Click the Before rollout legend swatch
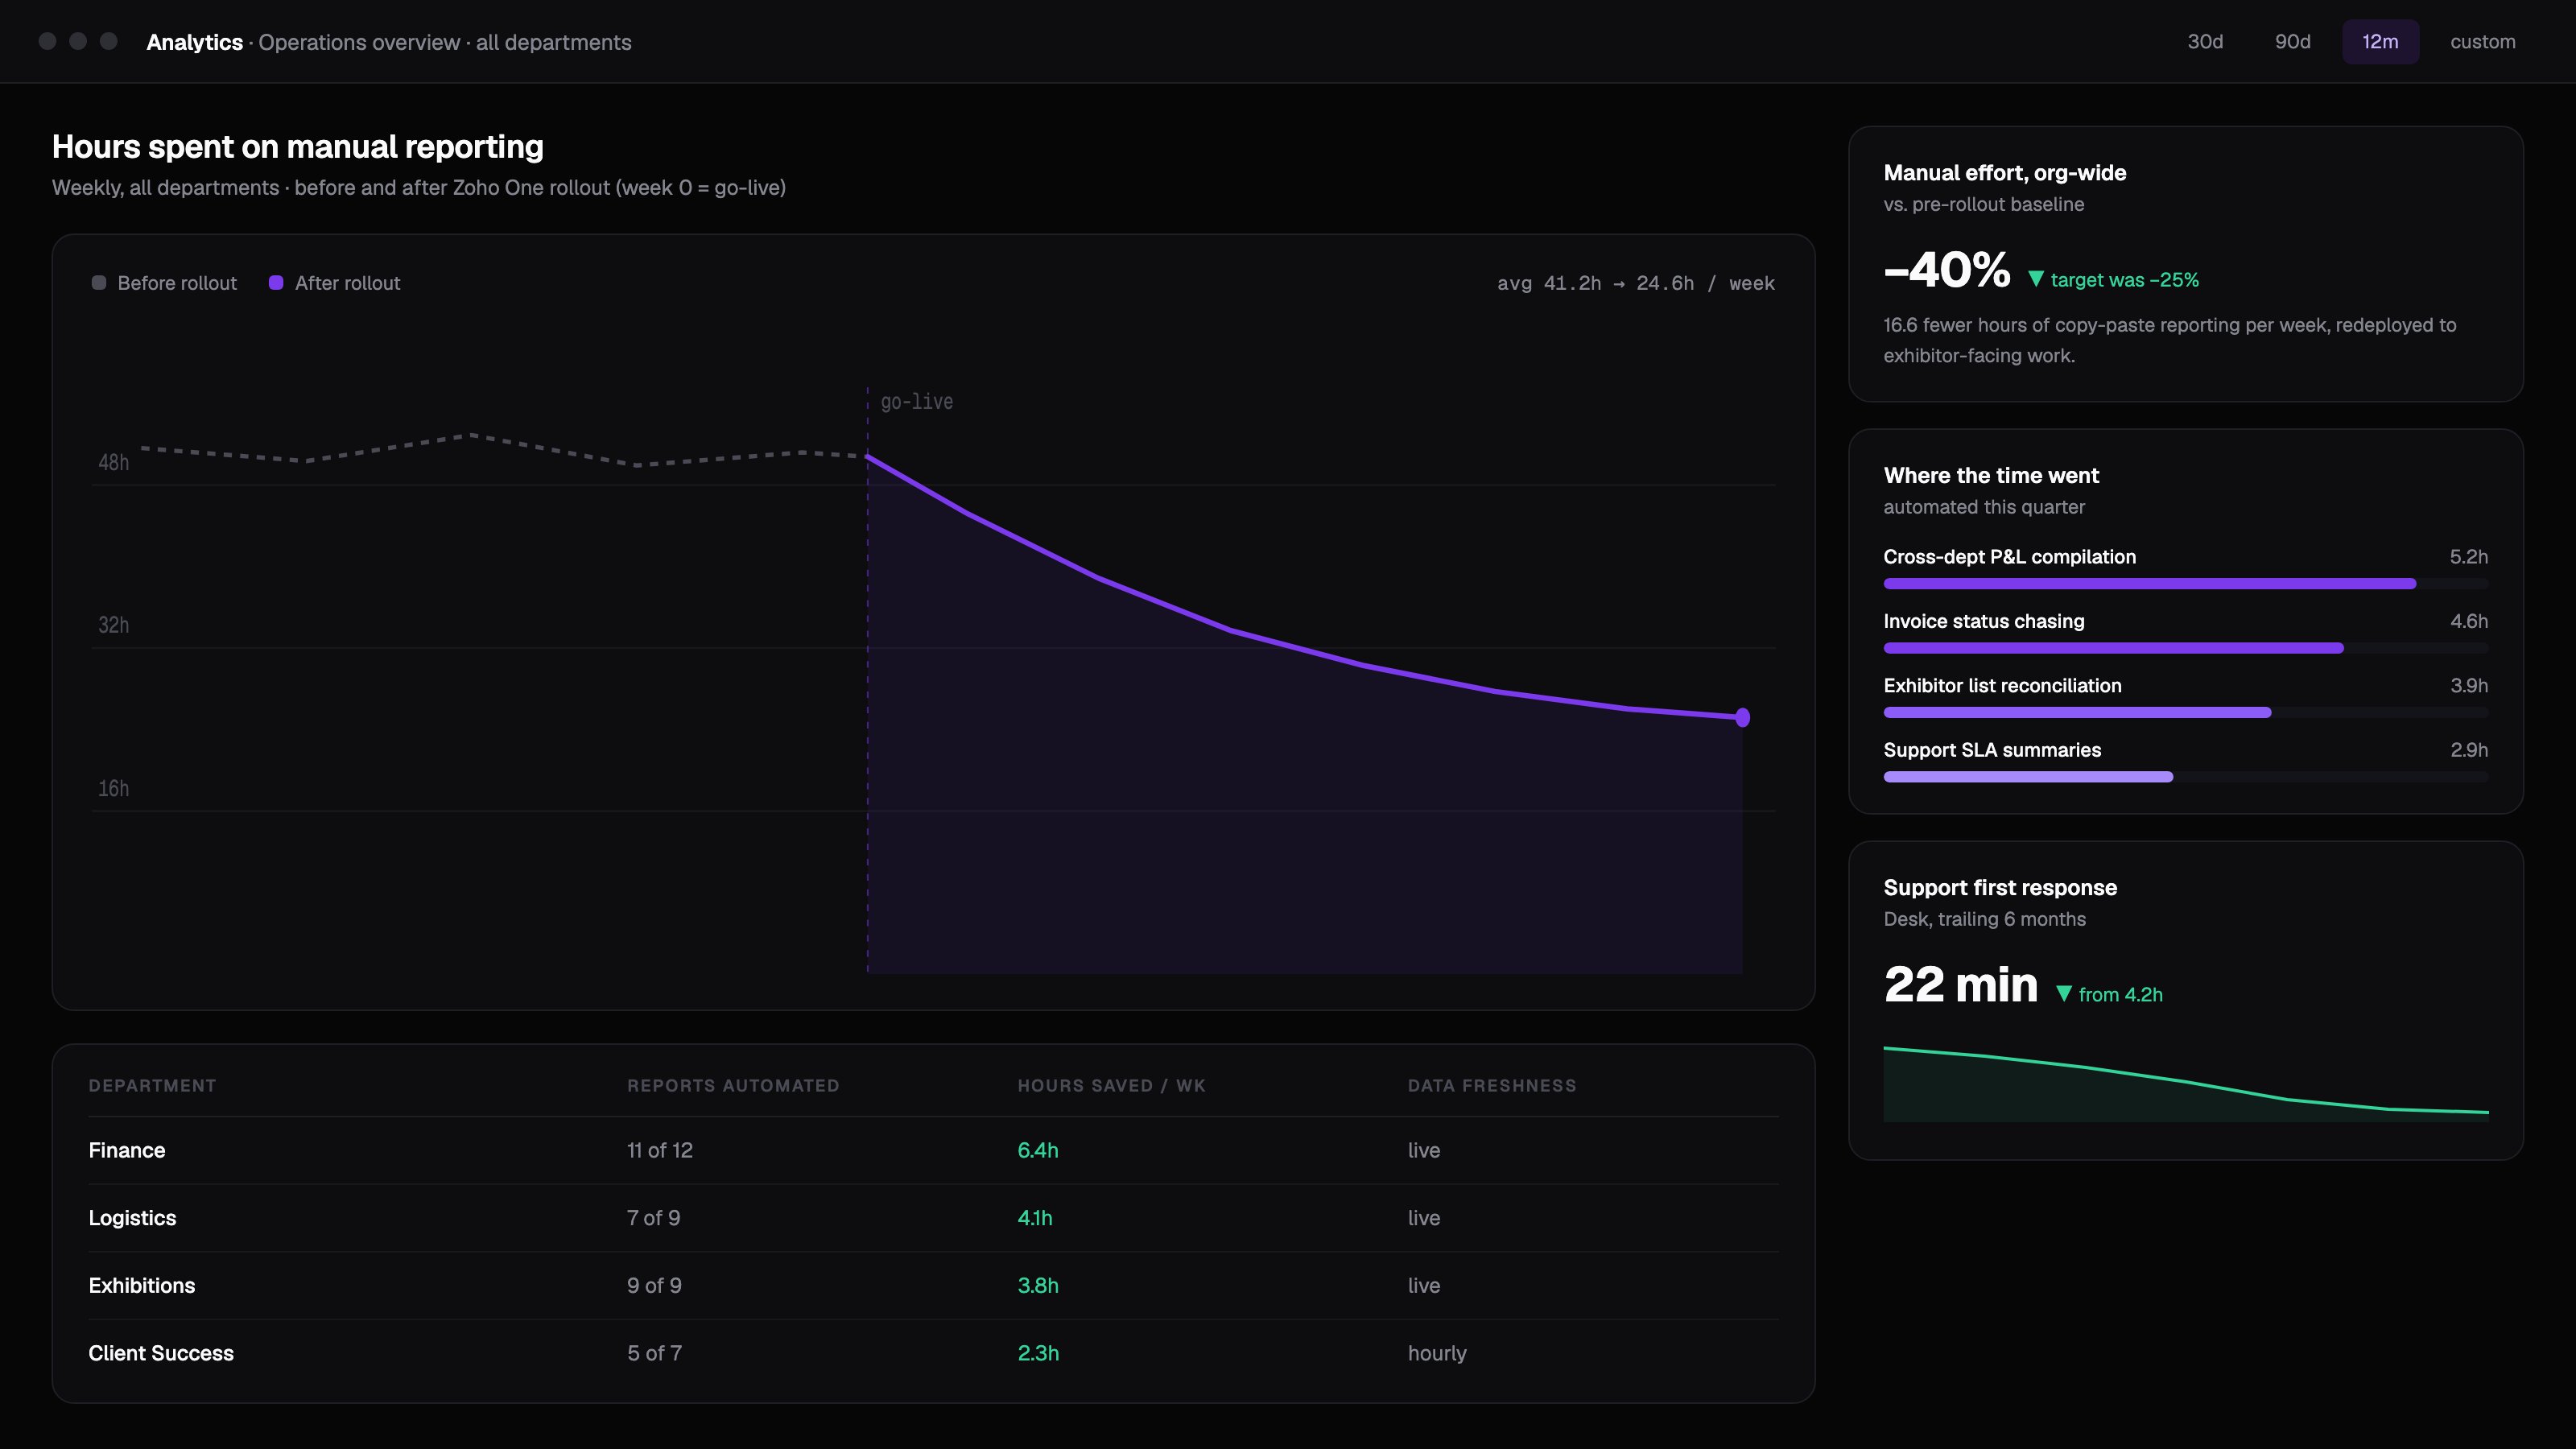This screenshot has height=1449, width=2576. (99, 283)
